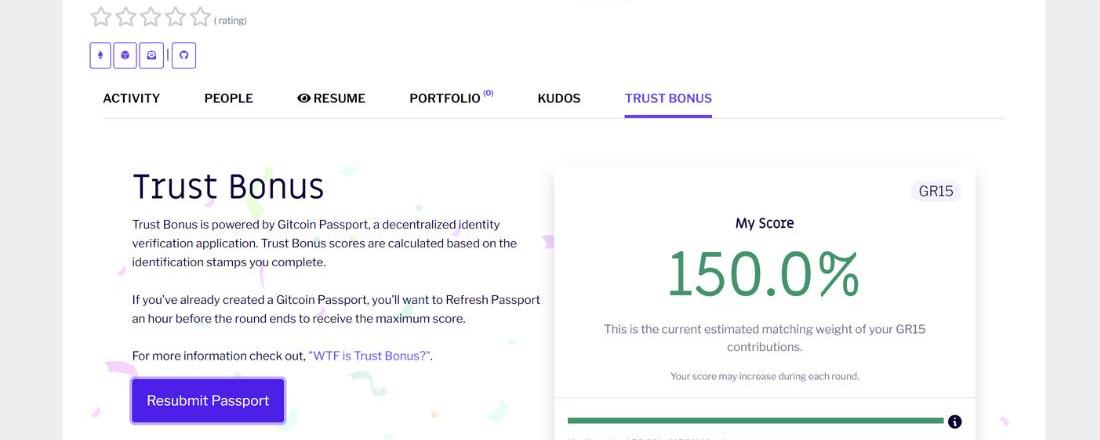The width and height of the screenshot is (1100, 440).
Task: Click the Ethereum icon button
Action: pos(100,55)
